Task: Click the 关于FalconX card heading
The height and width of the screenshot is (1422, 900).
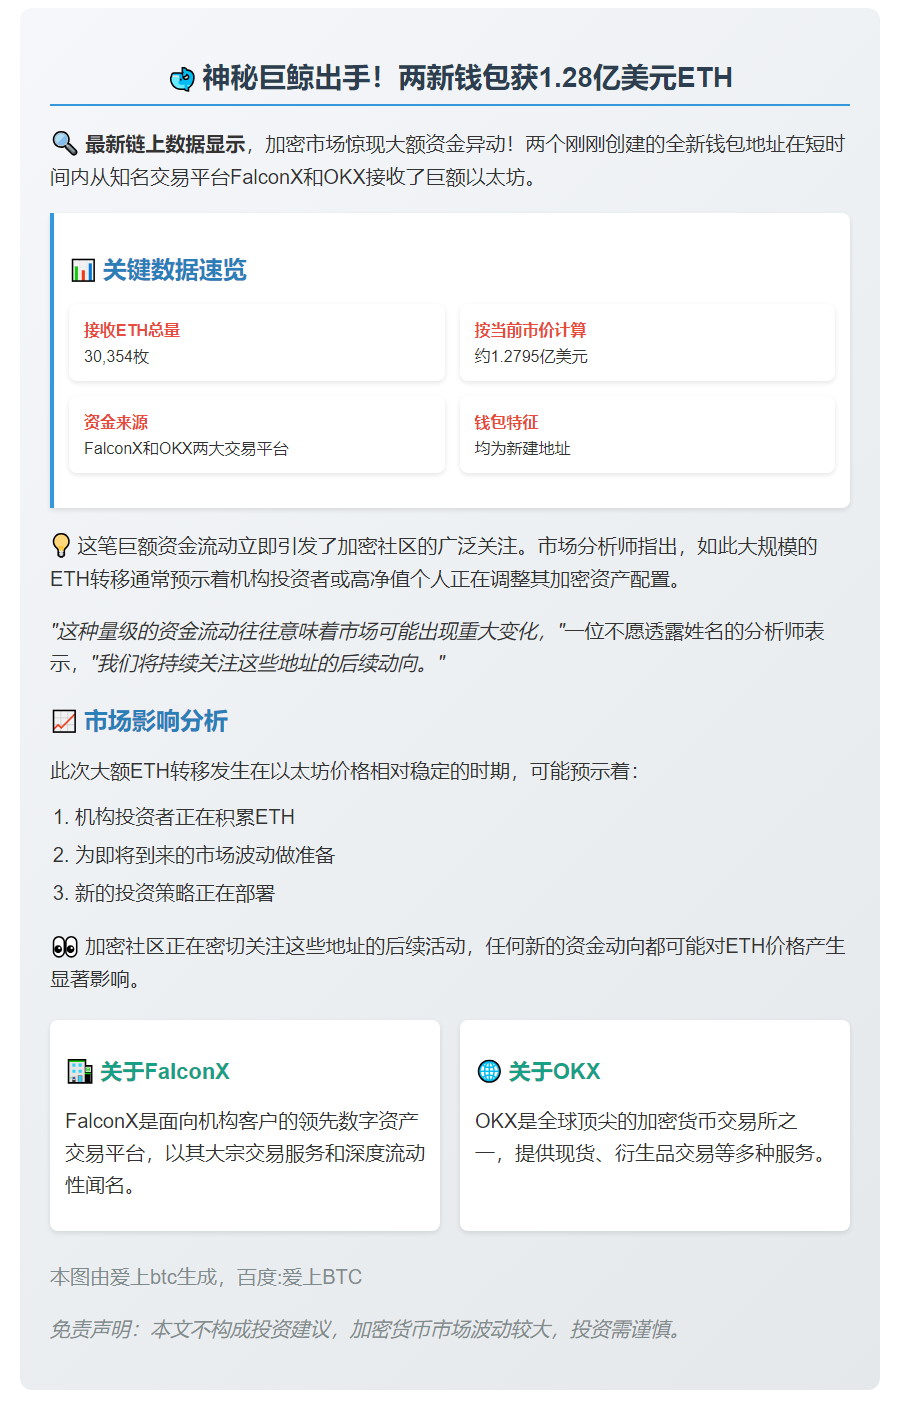Action: (x=165, y=1072)
